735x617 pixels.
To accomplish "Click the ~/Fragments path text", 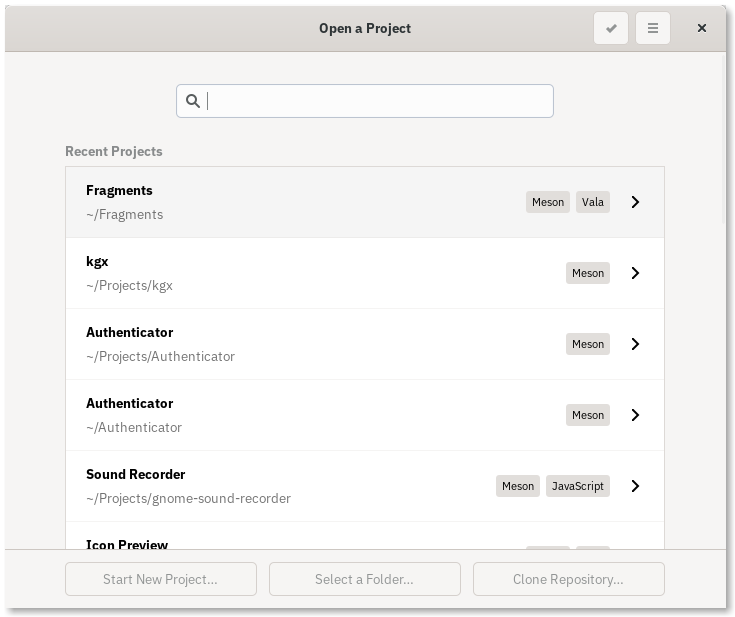I will tap(125, 215).
